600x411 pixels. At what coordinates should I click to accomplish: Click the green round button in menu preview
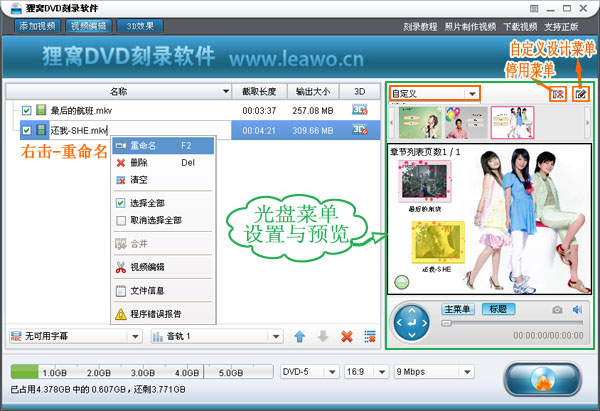tap(402, 282)
